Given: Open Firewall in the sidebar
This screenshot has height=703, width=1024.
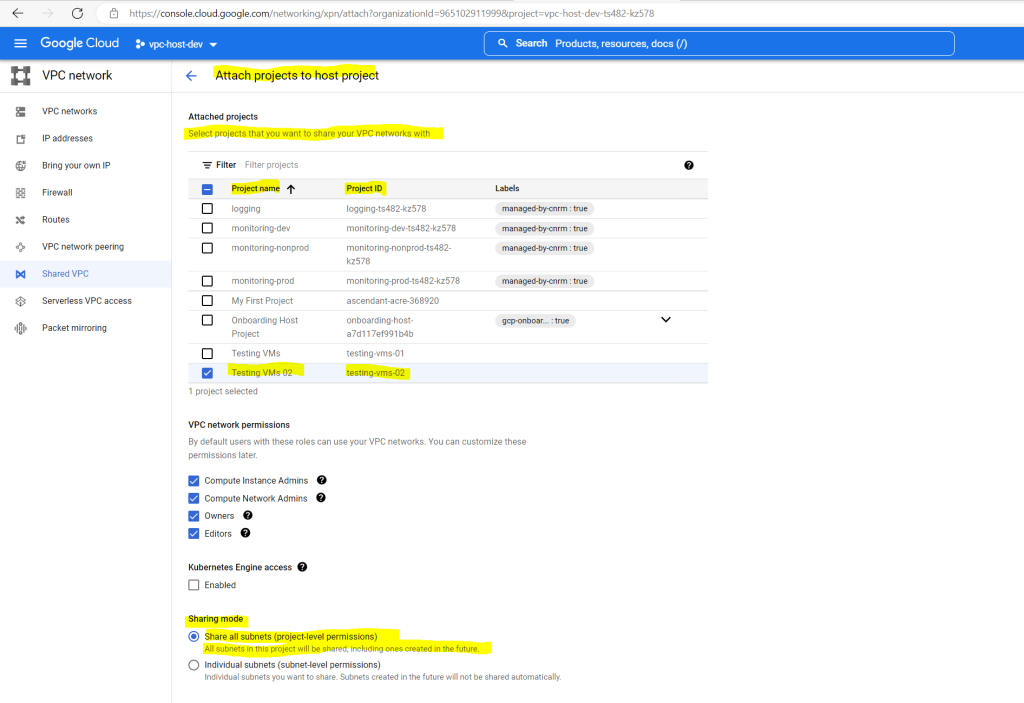Looking at the screenshot, I should click(57, 193).
